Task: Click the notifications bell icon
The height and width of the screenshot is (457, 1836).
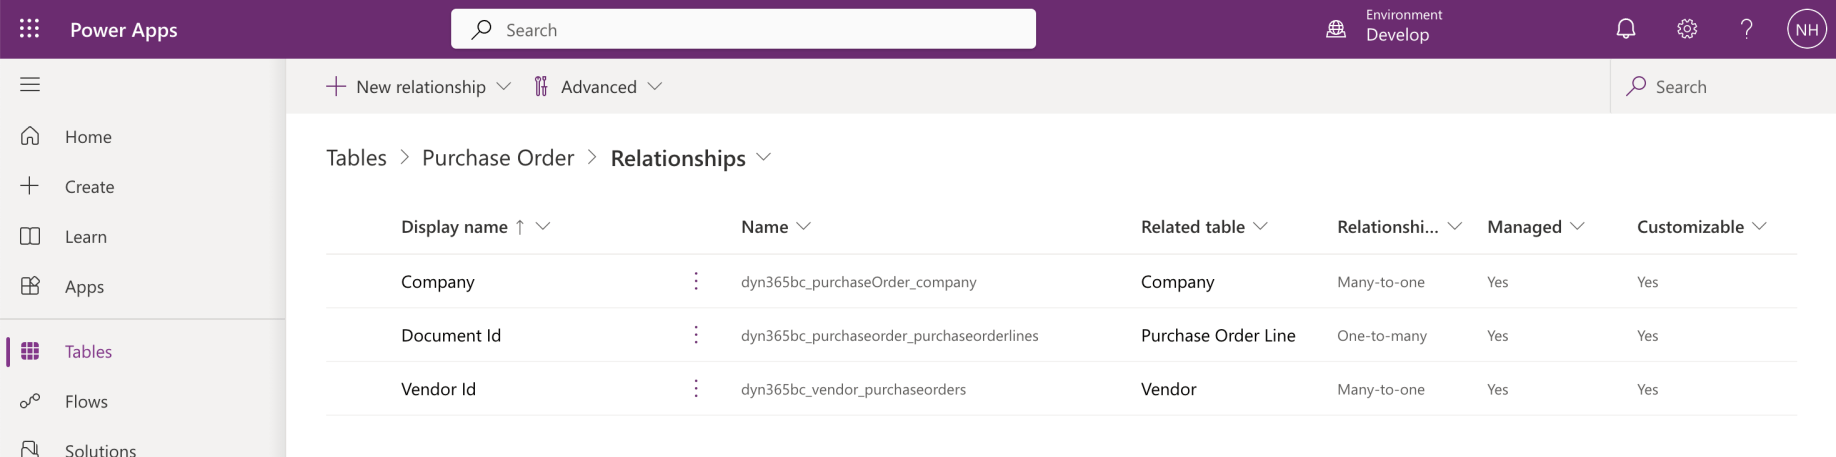Action: [1626, 29]
